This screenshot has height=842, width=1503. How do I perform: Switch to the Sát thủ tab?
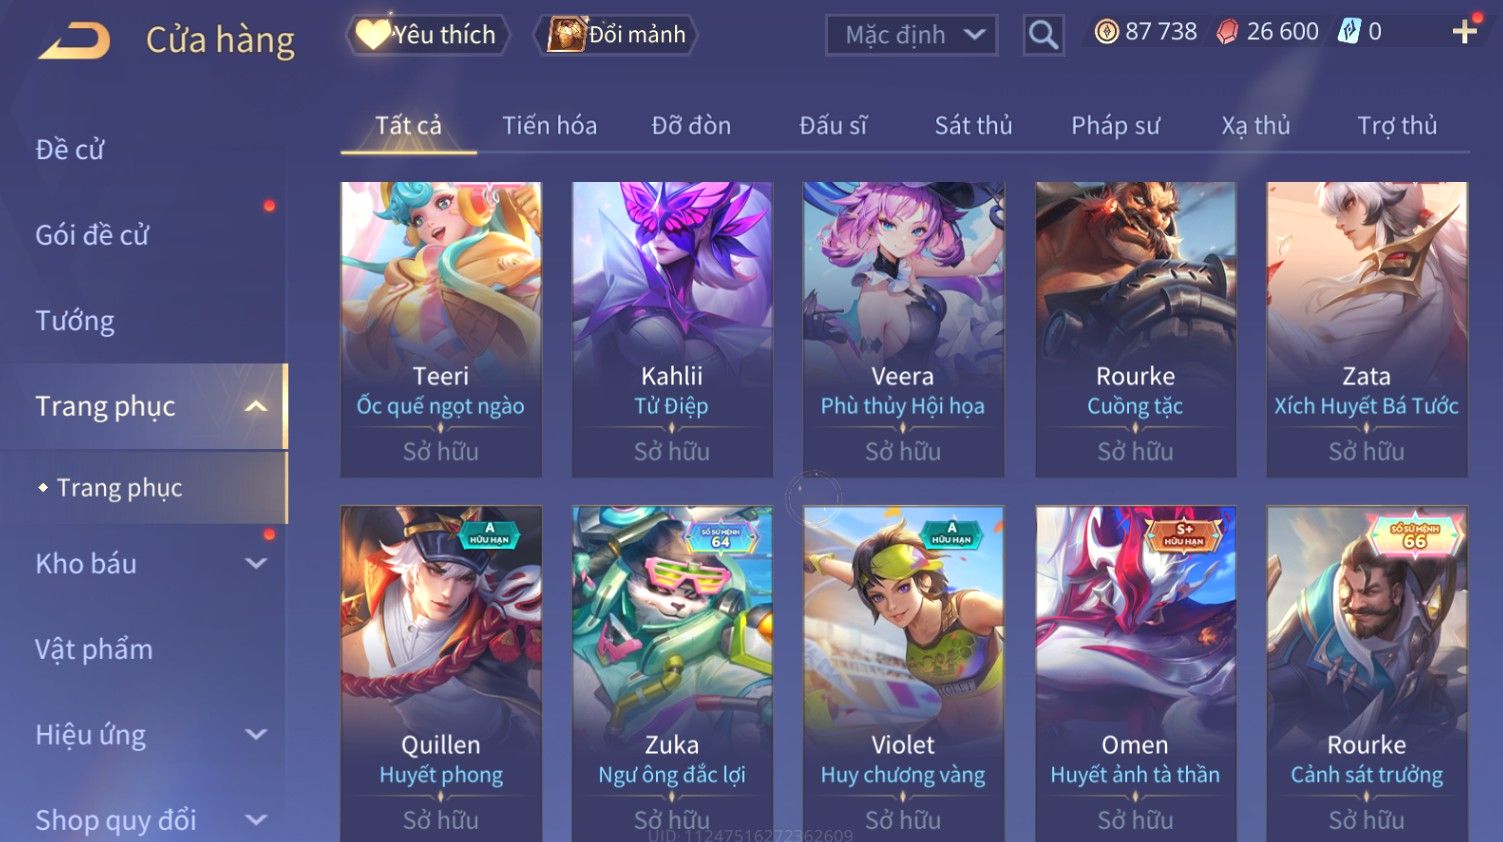(973, 126)
